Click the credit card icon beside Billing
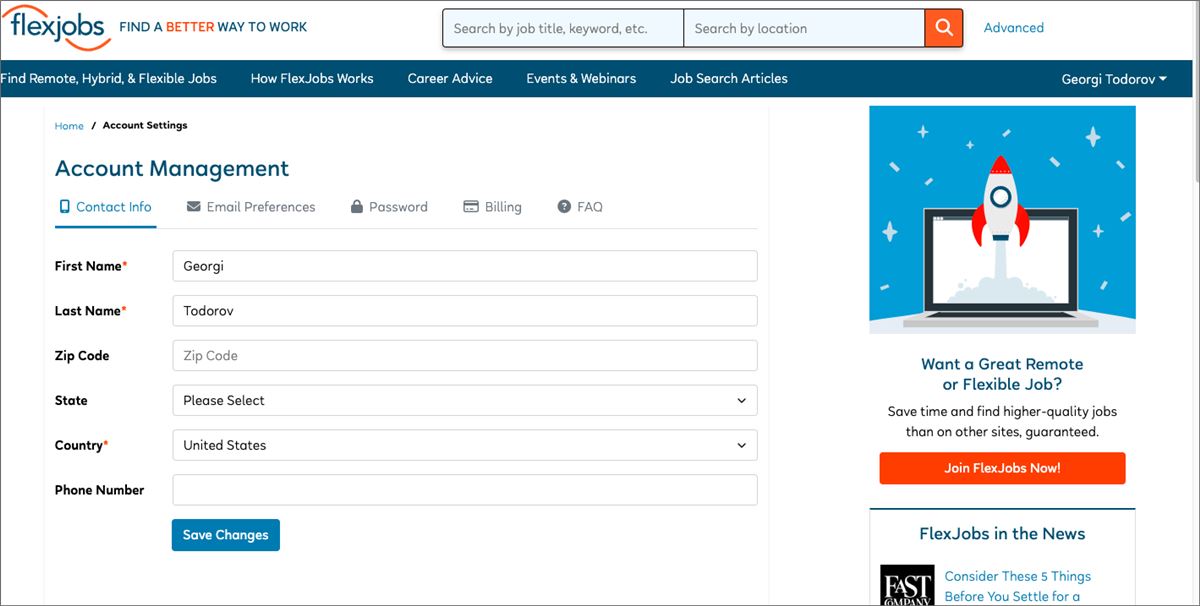The width and height of the screenshot is (1200, 606). tap(471, 207)
